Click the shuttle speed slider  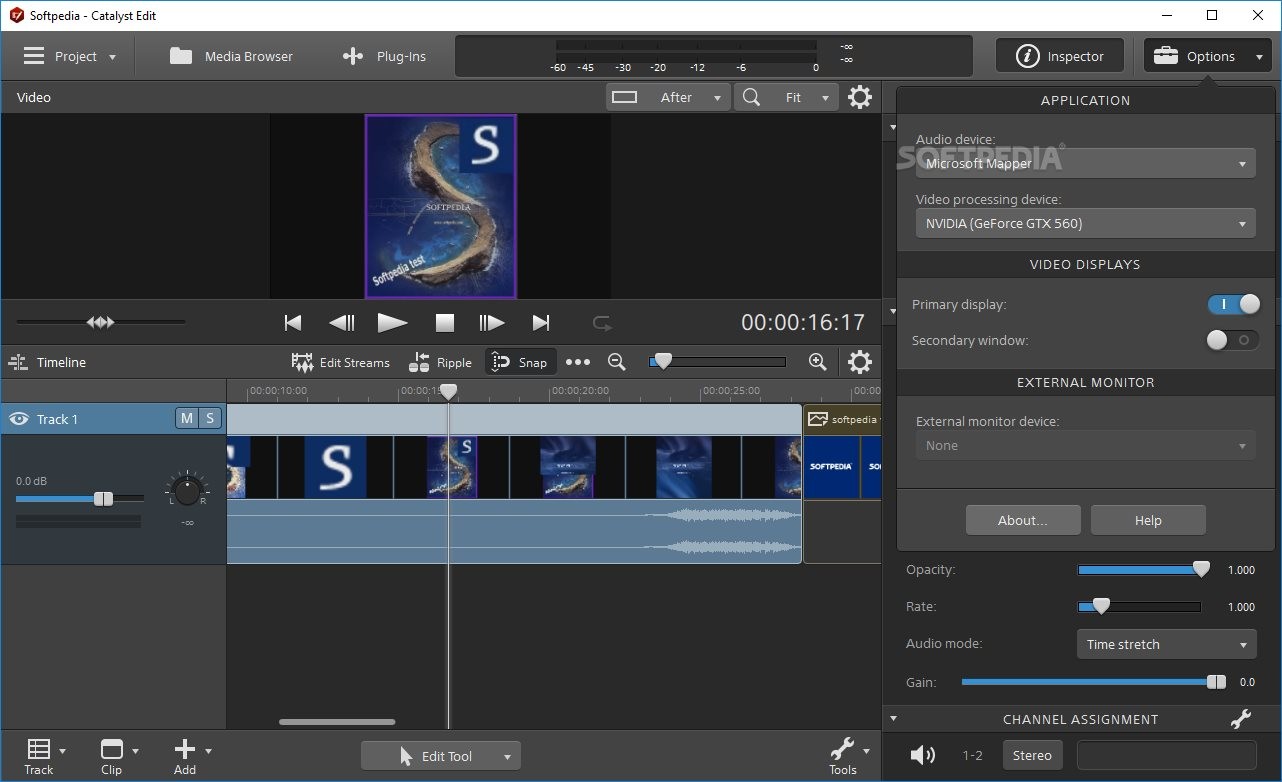click(x=100, y=322)
